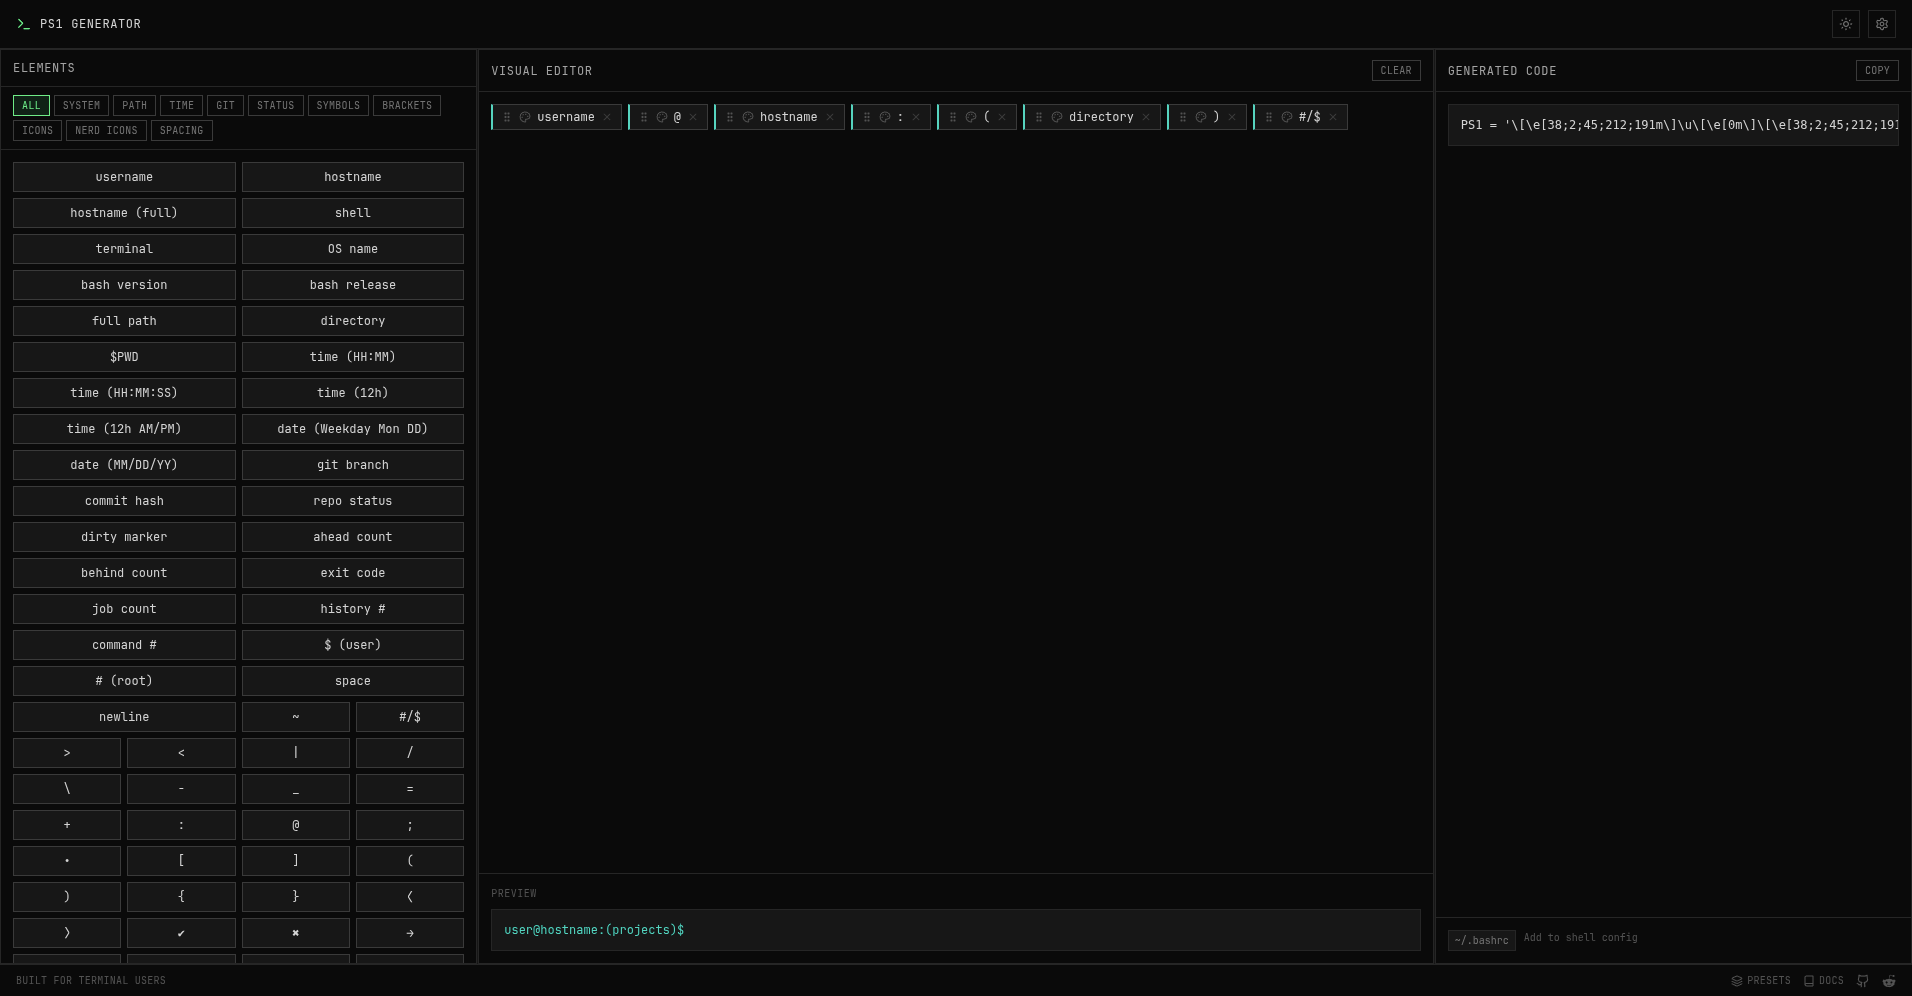Open the color picker on the directory chip
The image size is (1912, 996).
(x=1057, y=117)
